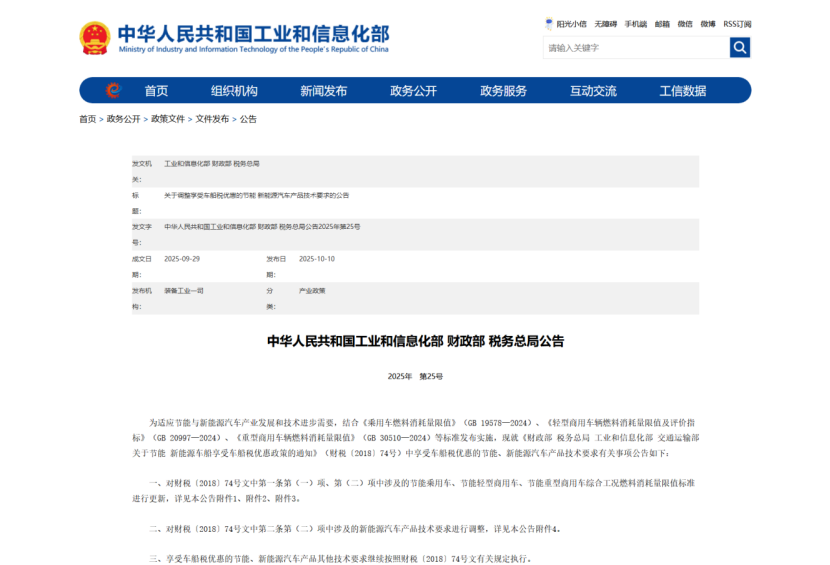Open the 互动交流 navigation menu

pyautogui.click(x=593, y=91)
